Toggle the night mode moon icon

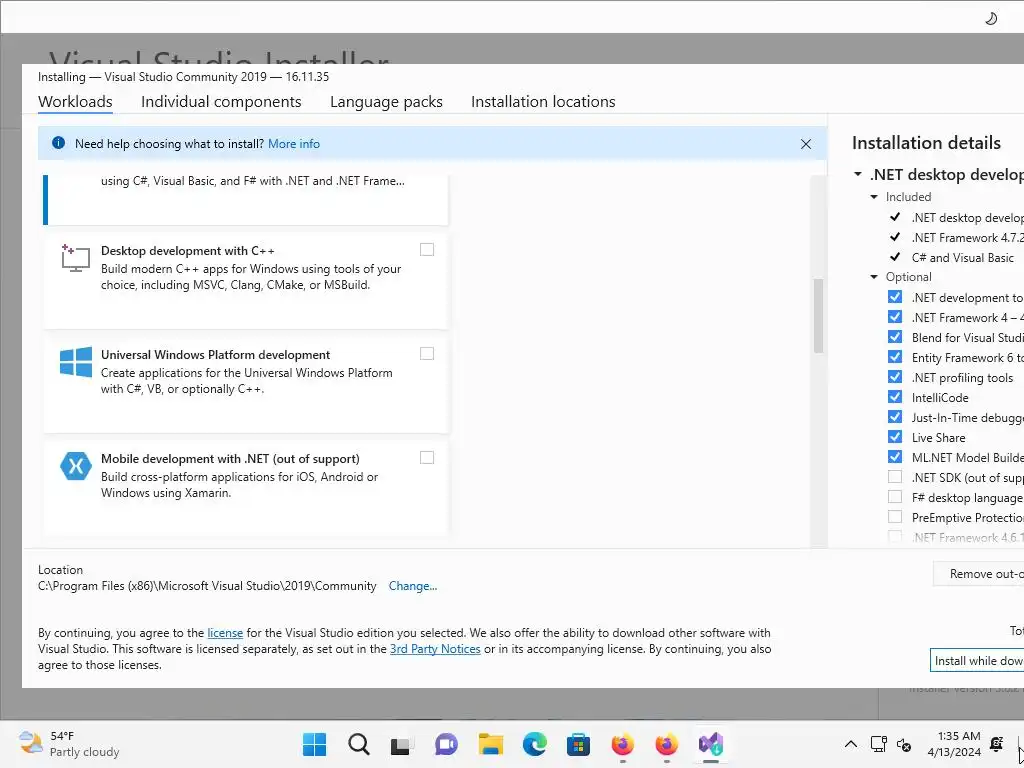point(991,18)
